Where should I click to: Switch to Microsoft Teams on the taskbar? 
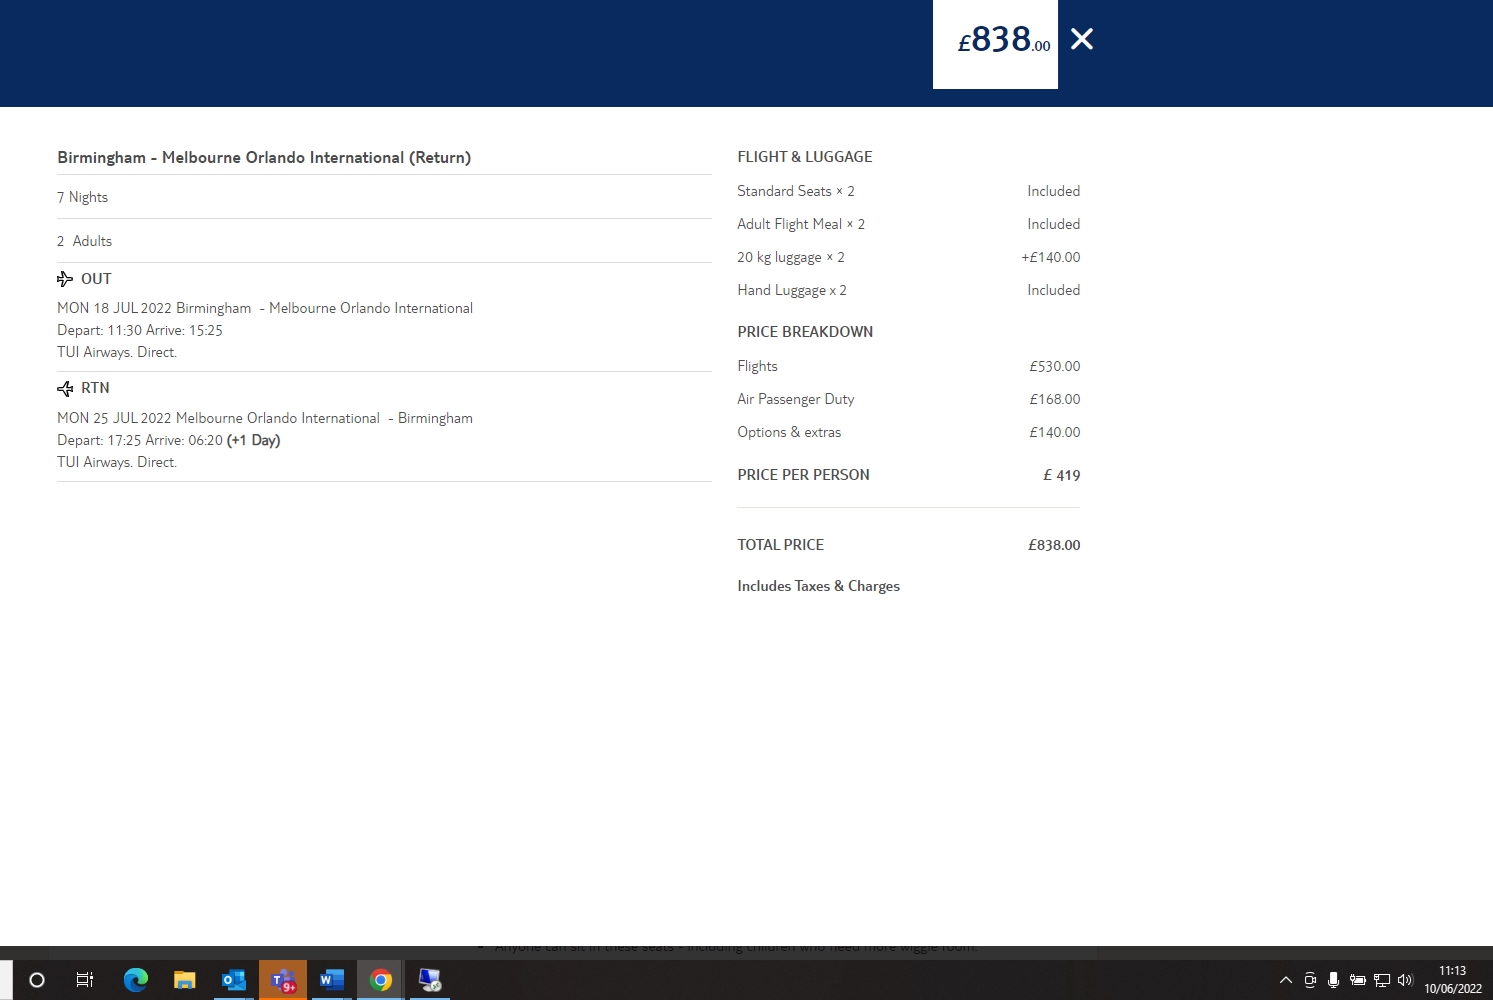(x=283, y=980)
